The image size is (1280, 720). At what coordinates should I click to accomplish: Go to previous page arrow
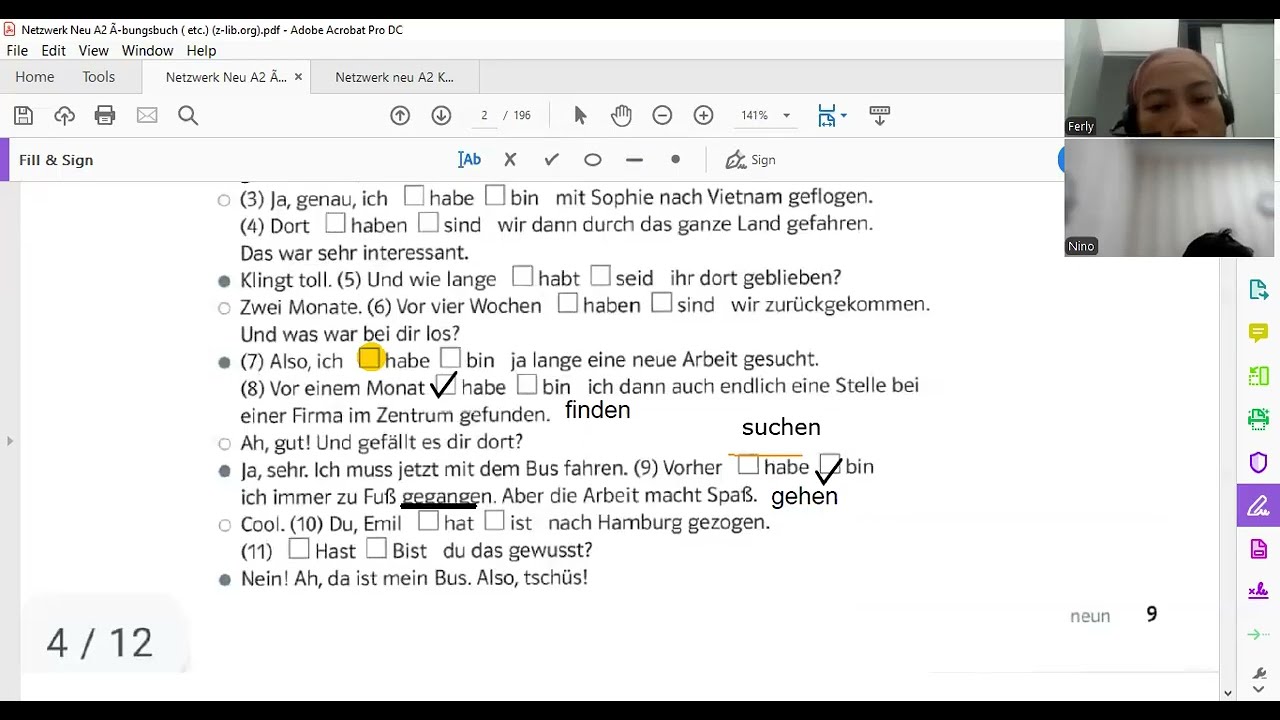point(400,116)
